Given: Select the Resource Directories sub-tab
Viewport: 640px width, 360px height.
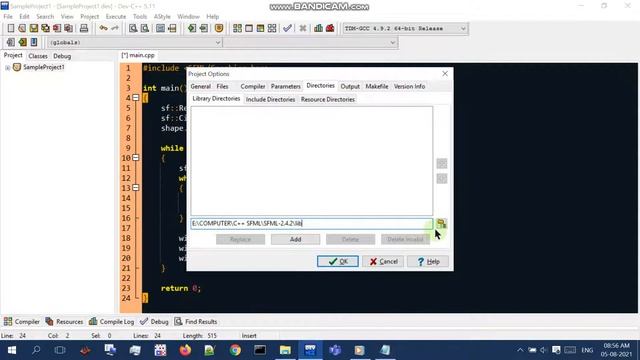Looking at the screenshot, I should click(328, 99).
